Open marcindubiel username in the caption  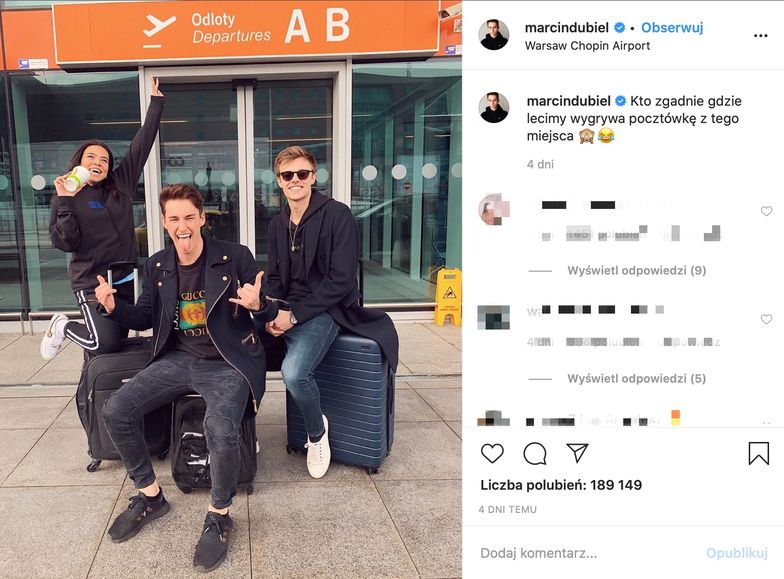568,101
